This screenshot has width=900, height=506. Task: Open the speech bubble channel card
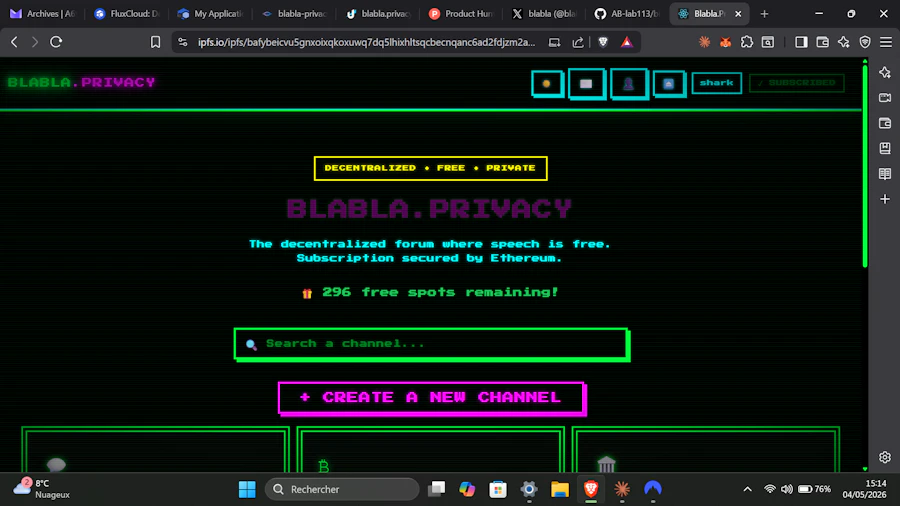[155, 450]
